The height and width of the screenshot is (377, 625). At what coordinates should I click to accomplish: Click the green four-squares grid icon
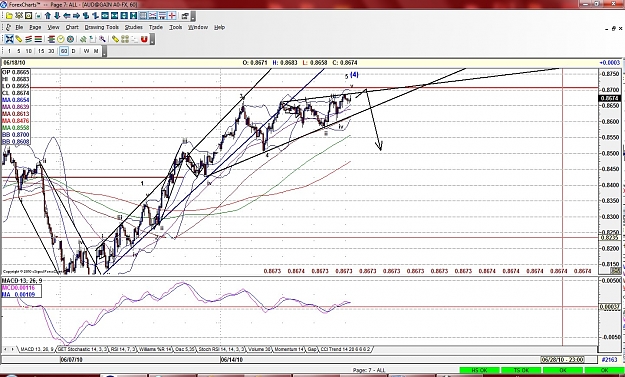pos(125,39)
